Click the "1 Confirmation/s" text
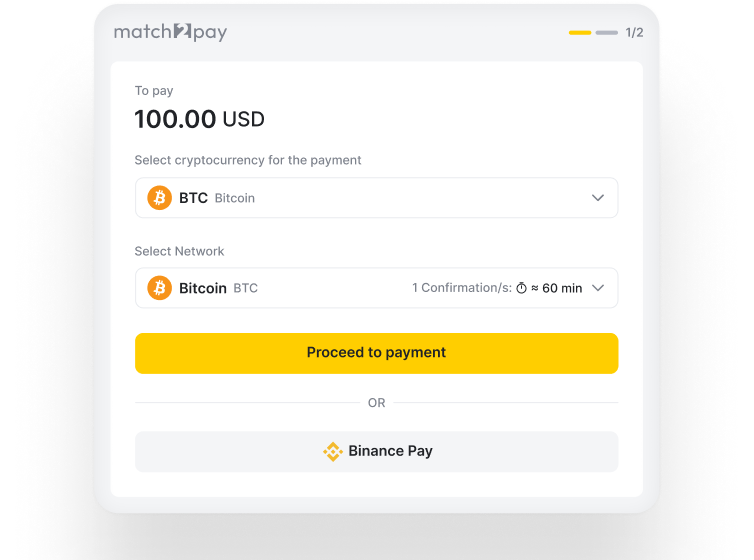 (x=461, y=288)
